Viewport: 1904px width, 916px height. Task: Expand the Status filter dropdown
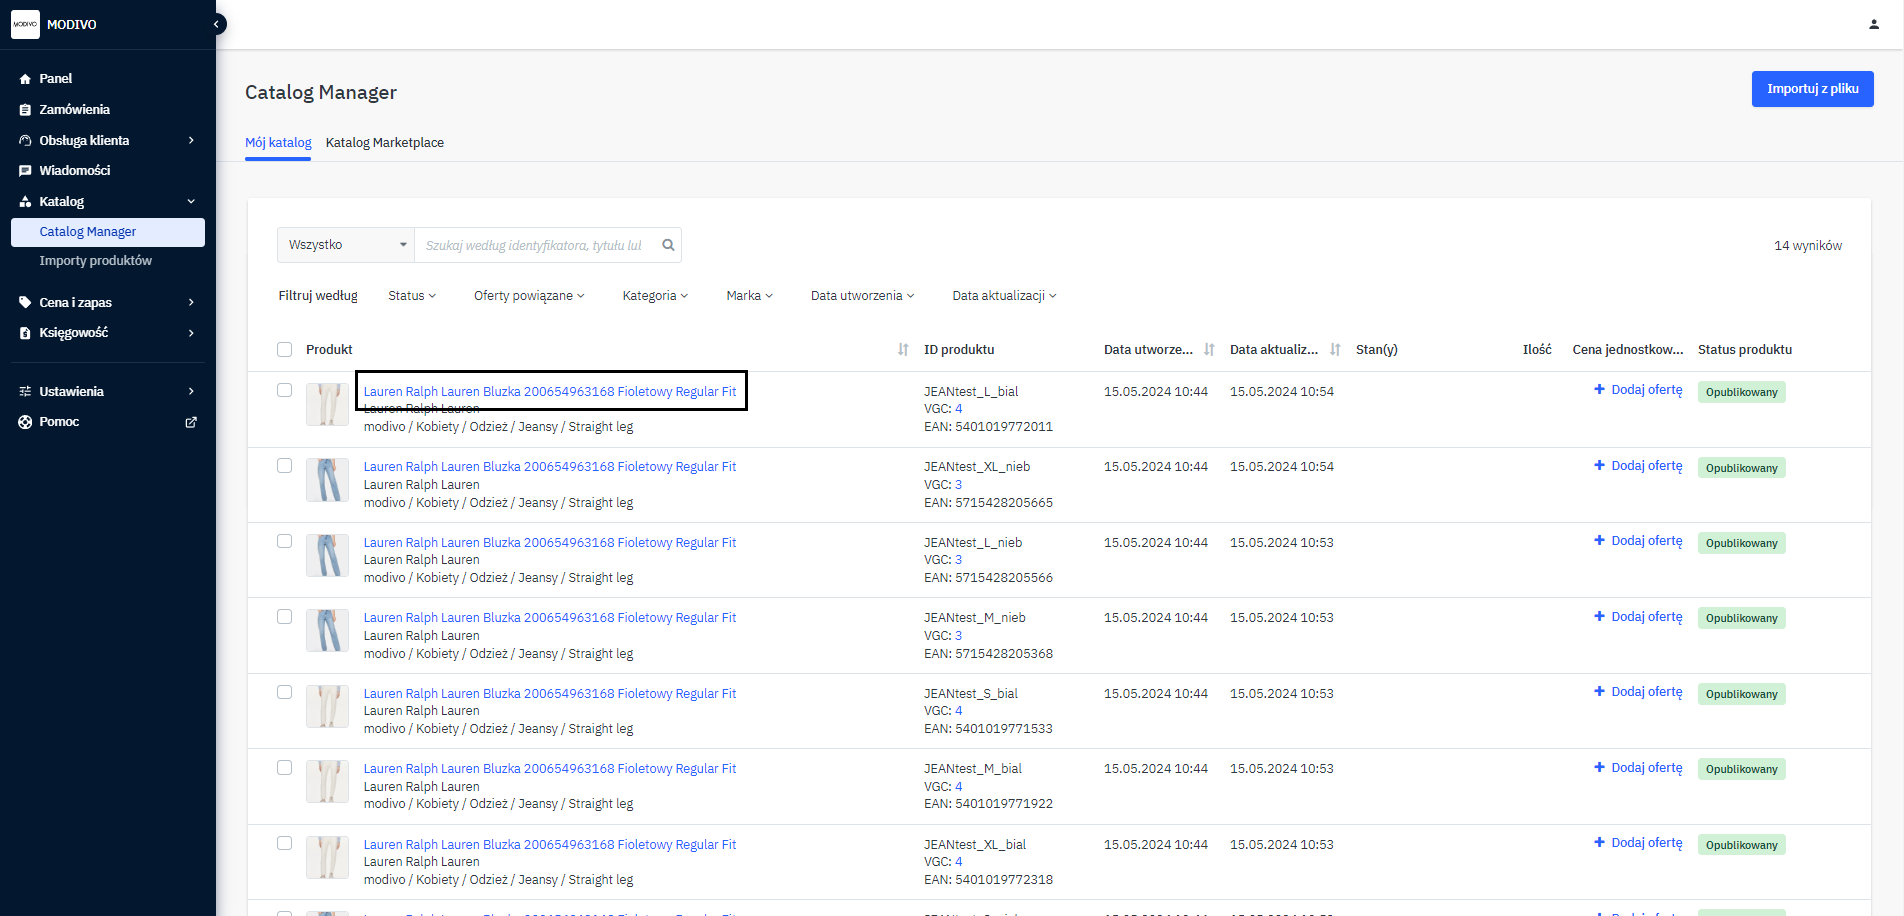412,296
